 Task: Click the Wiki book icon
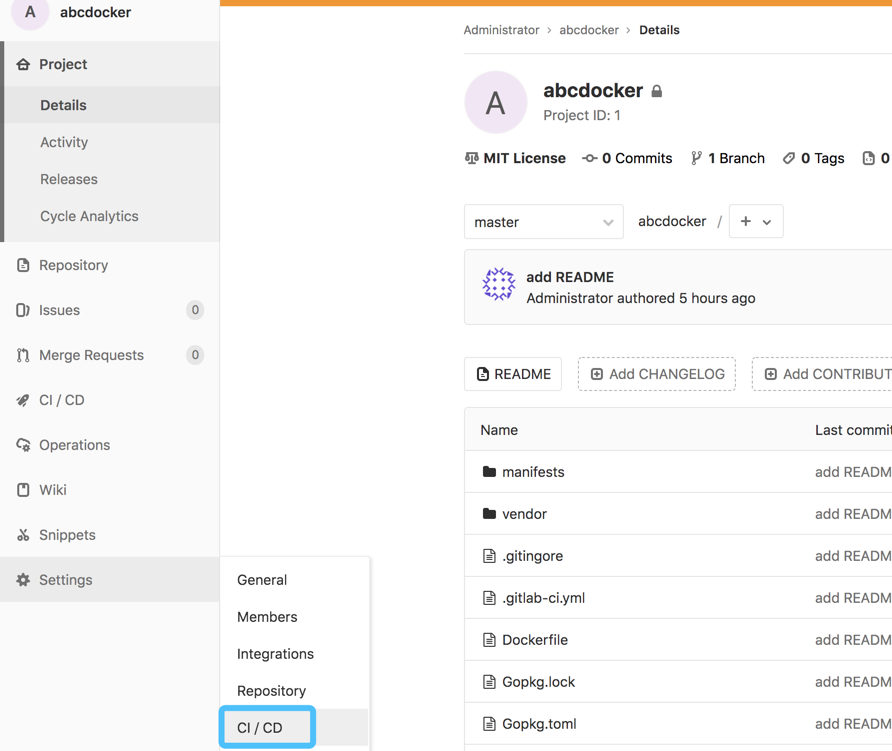[x=23, y=490]
